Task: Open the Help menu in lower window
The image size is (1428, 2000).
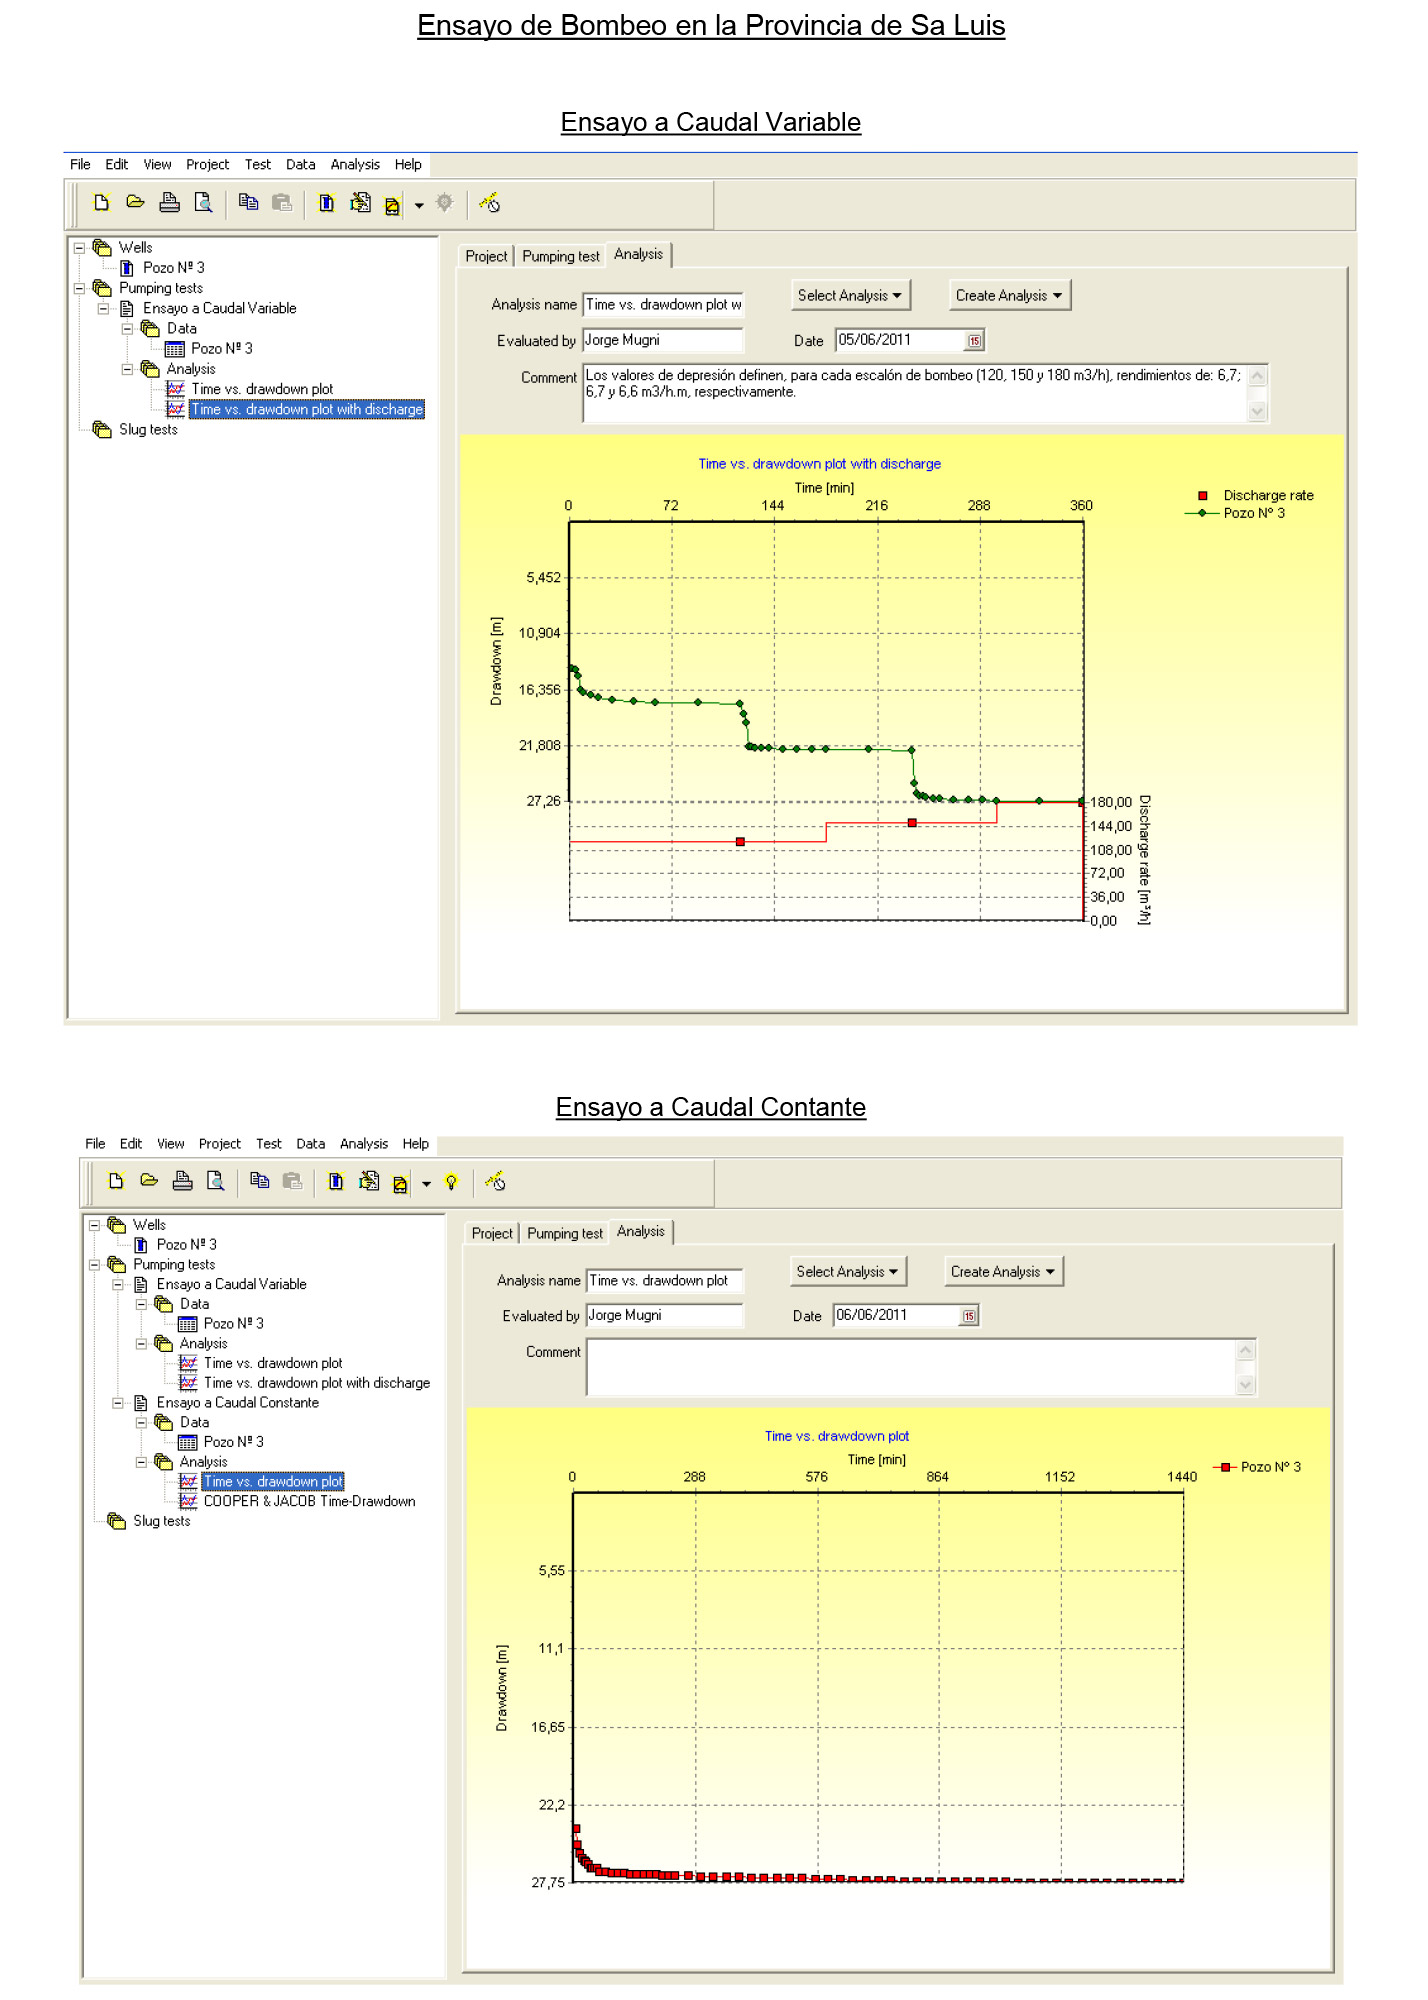Action: tap(416, 1143)
